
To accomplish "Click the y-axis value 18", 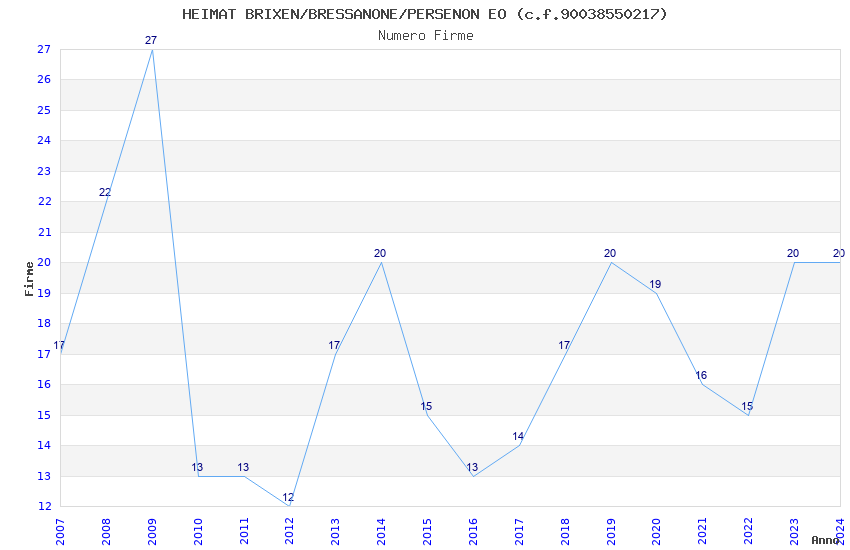I will click(44, 323).
